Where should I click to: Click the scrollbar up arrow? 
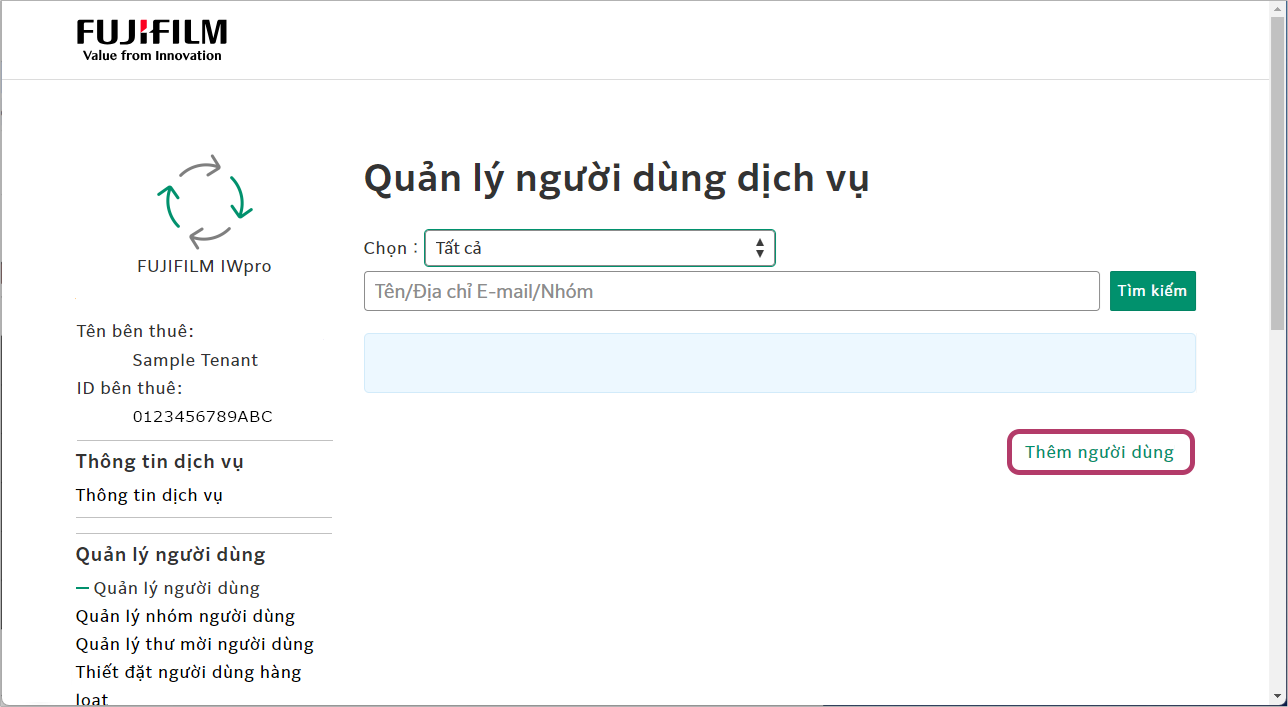point(1278,8)
